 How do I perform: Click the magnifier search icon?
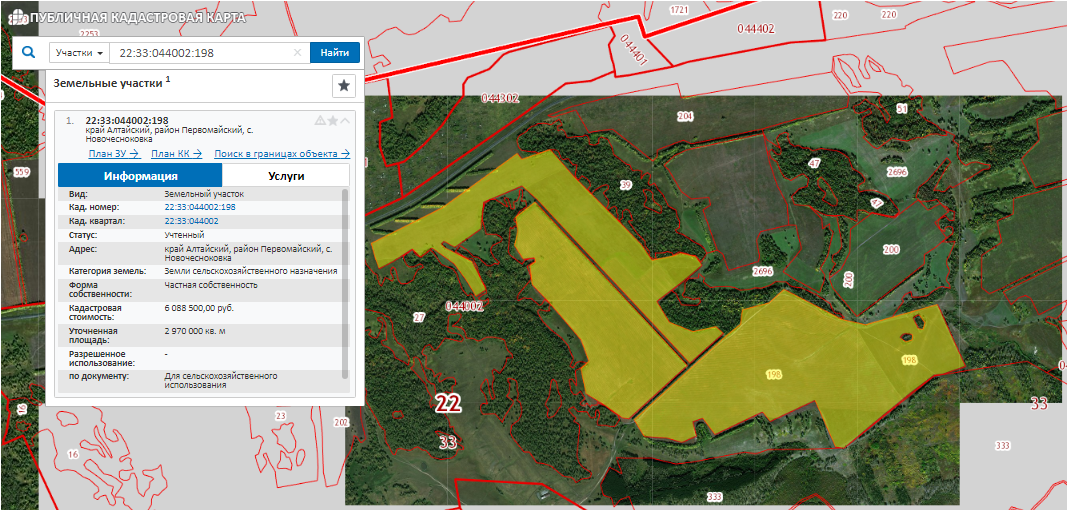tap(29, 52)
